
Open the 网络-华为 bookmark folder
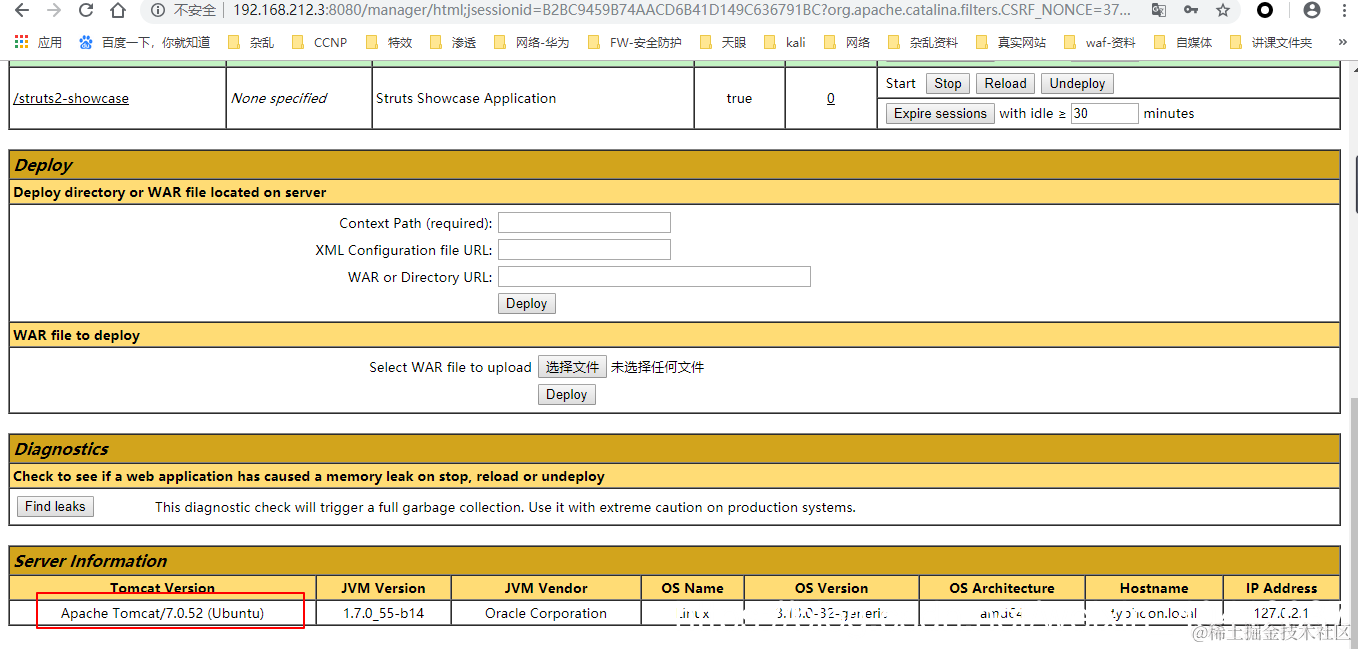tap(531, 42)
